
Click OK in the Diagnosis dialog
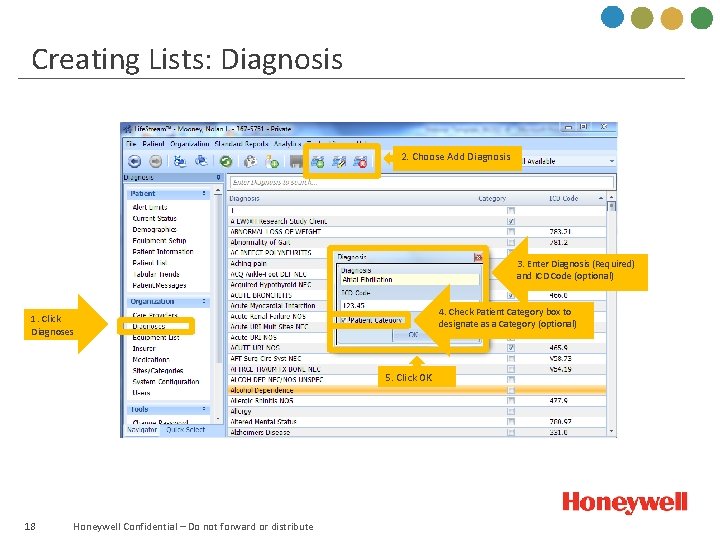pos(412,335)
